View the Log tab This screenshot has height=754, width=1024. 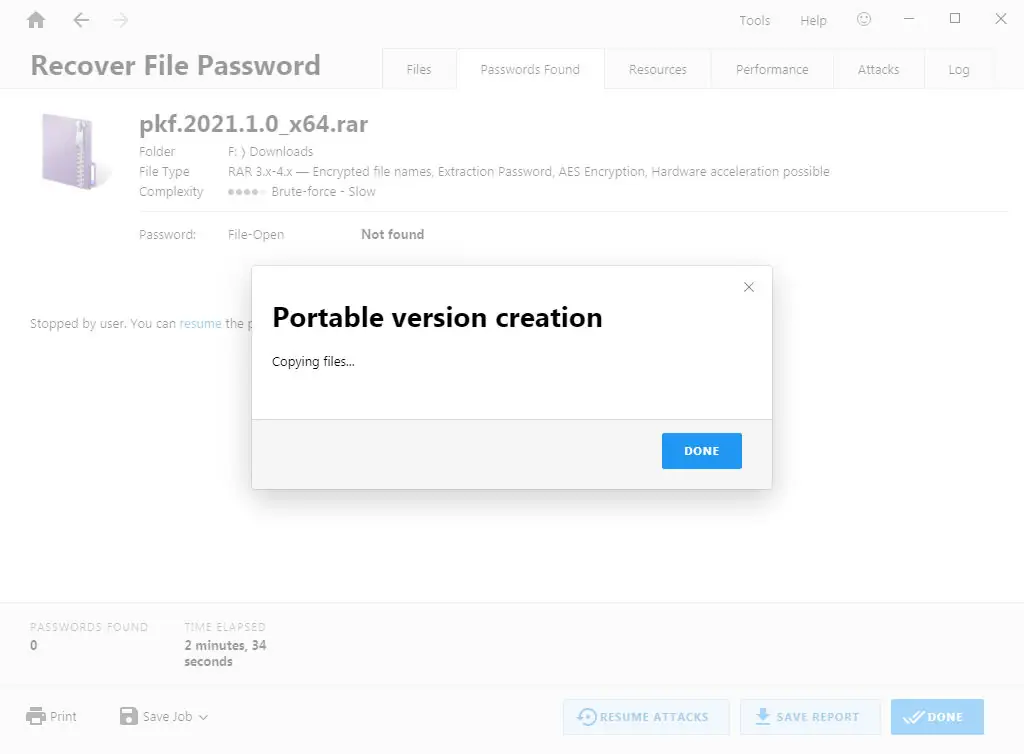point(959,69)
